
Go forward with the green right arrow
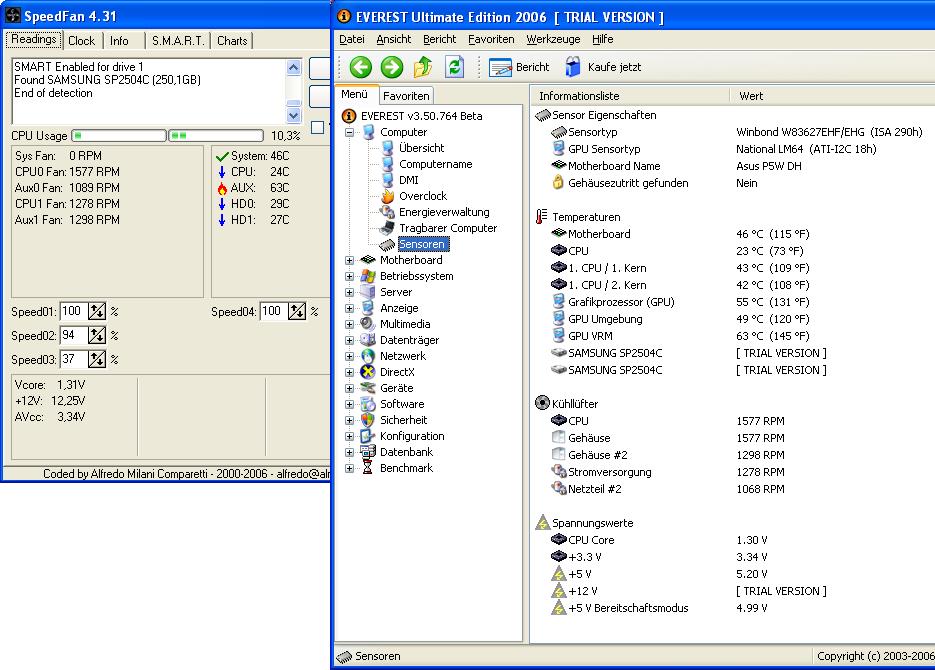pyautogui.click(x=392, y=67)
